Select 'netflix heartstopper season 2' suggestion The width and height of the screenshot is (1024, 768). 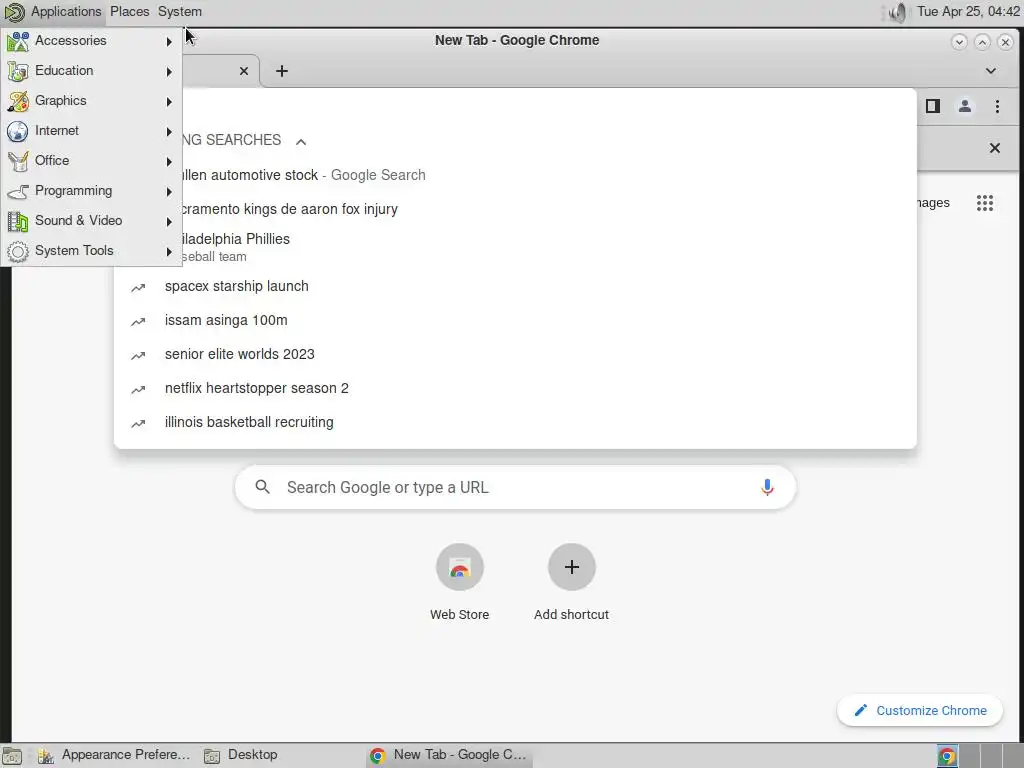(516, 388)
